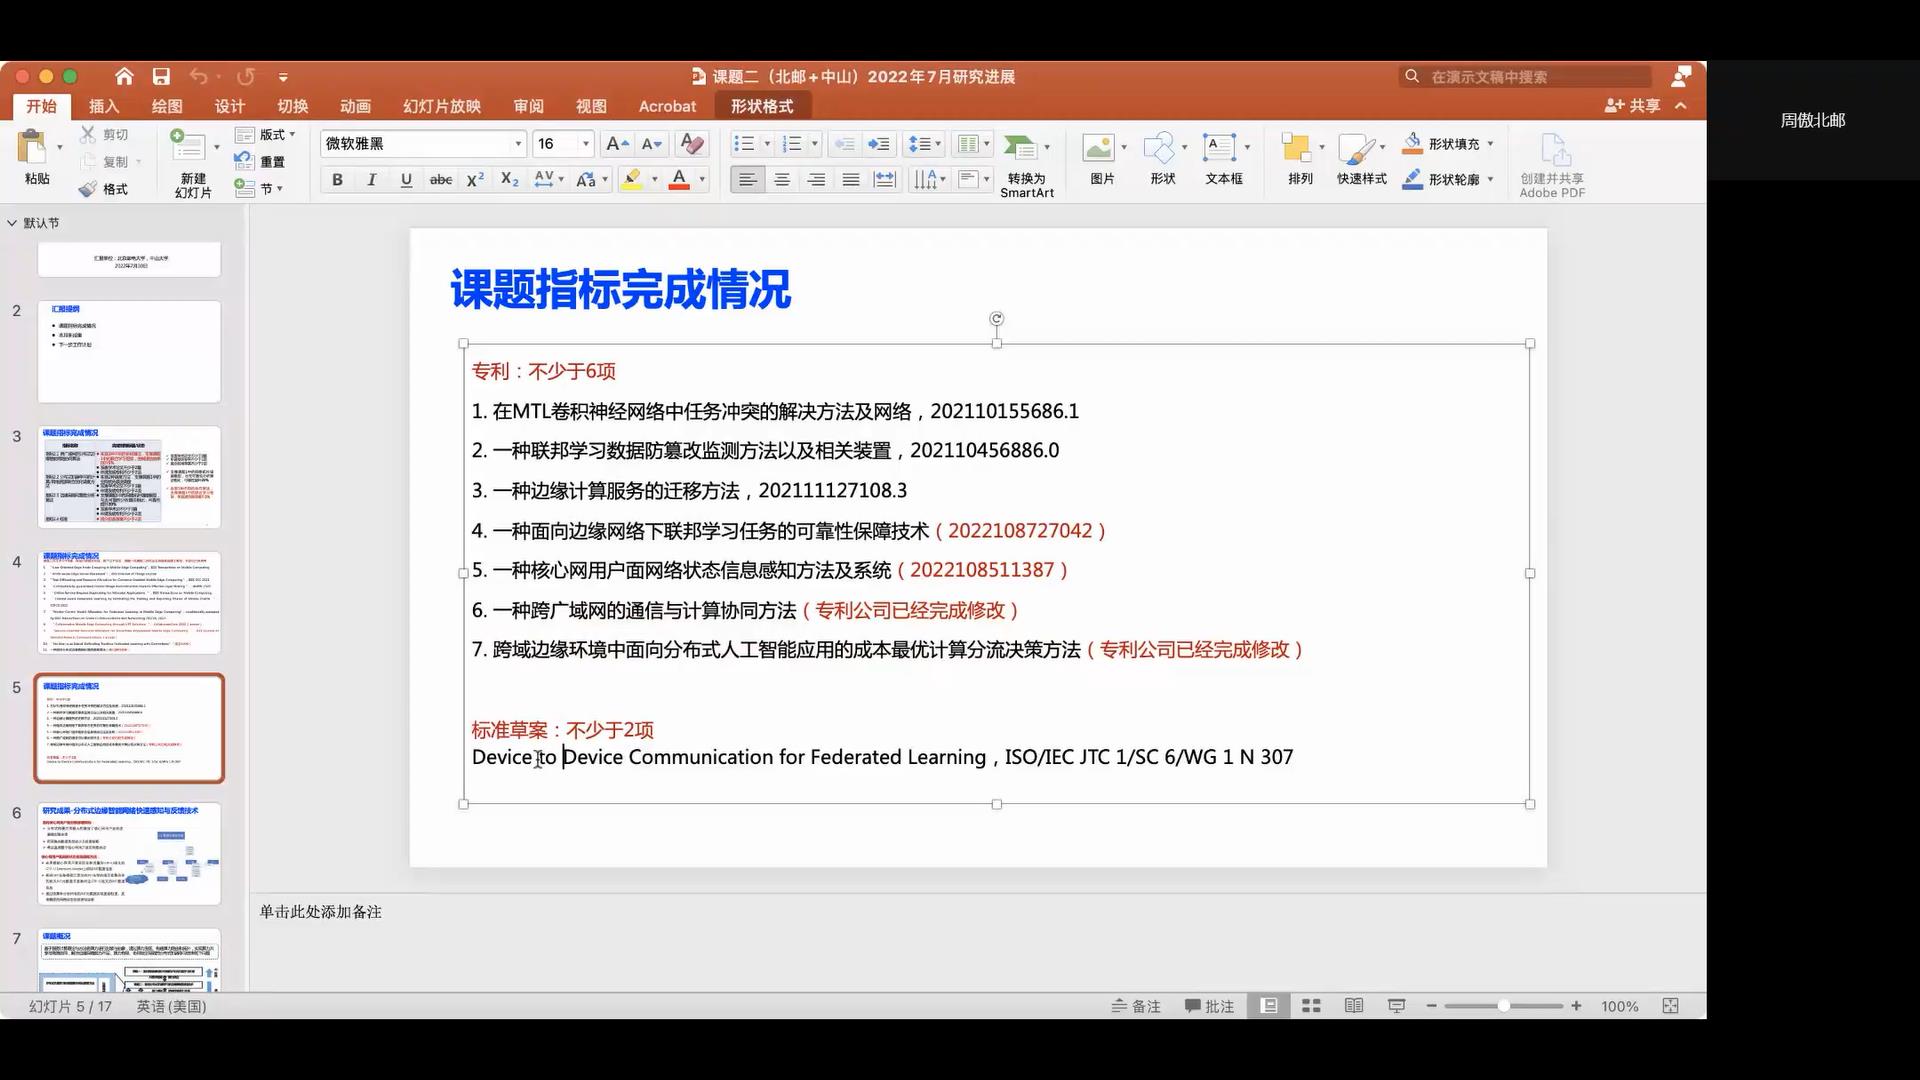Screen dimensions: 1920x1080
Task: Toggle the notes pane 备注
Action: tap(1136, 1006)
